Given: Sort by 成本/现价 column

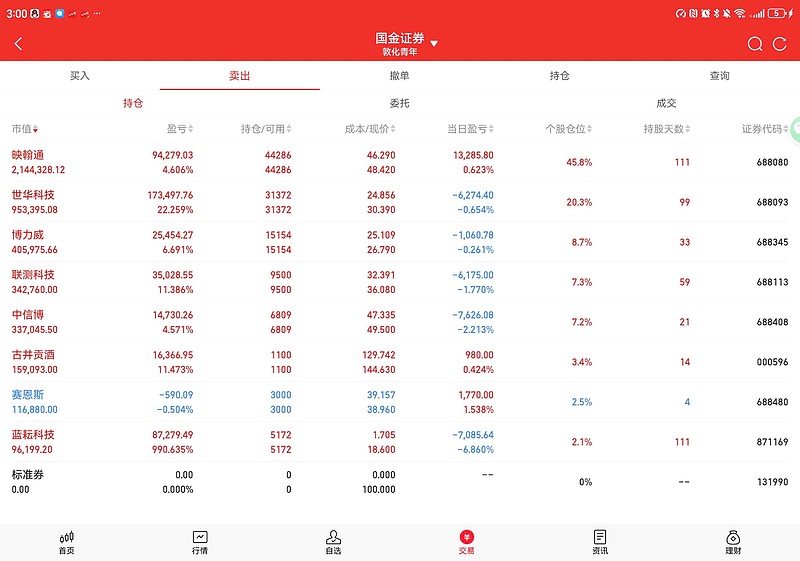Looking at the screenshot, I should click(370, 129).
